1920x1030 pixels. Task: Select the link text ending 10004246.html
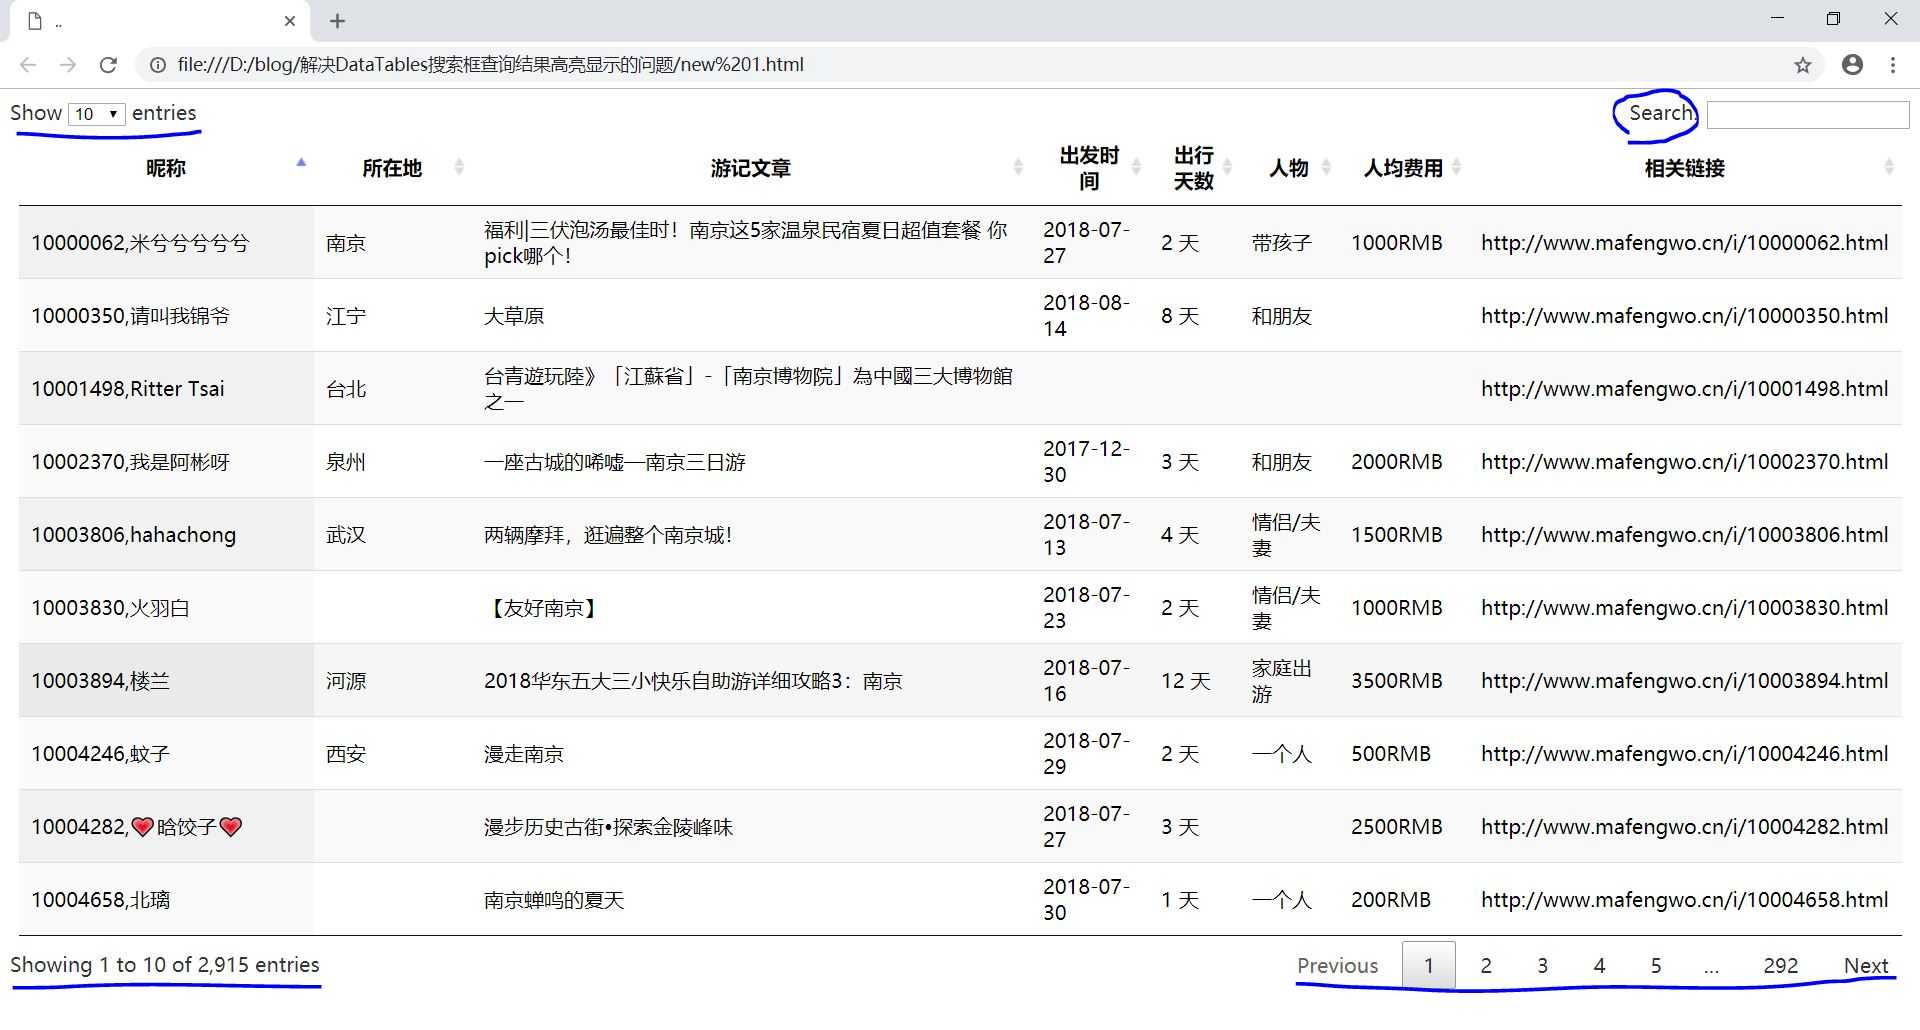(1685, 754)
